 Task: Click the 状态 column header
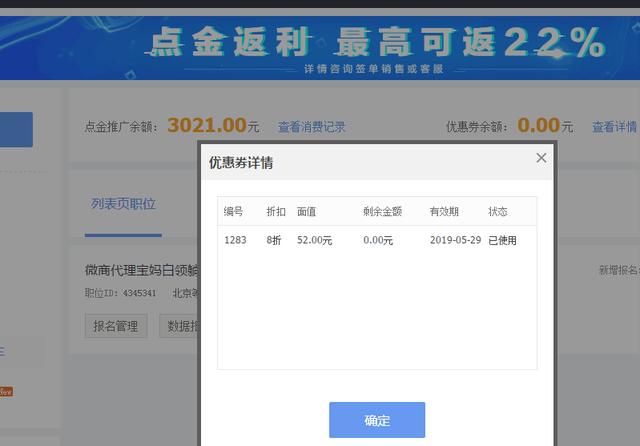point(497,212)
